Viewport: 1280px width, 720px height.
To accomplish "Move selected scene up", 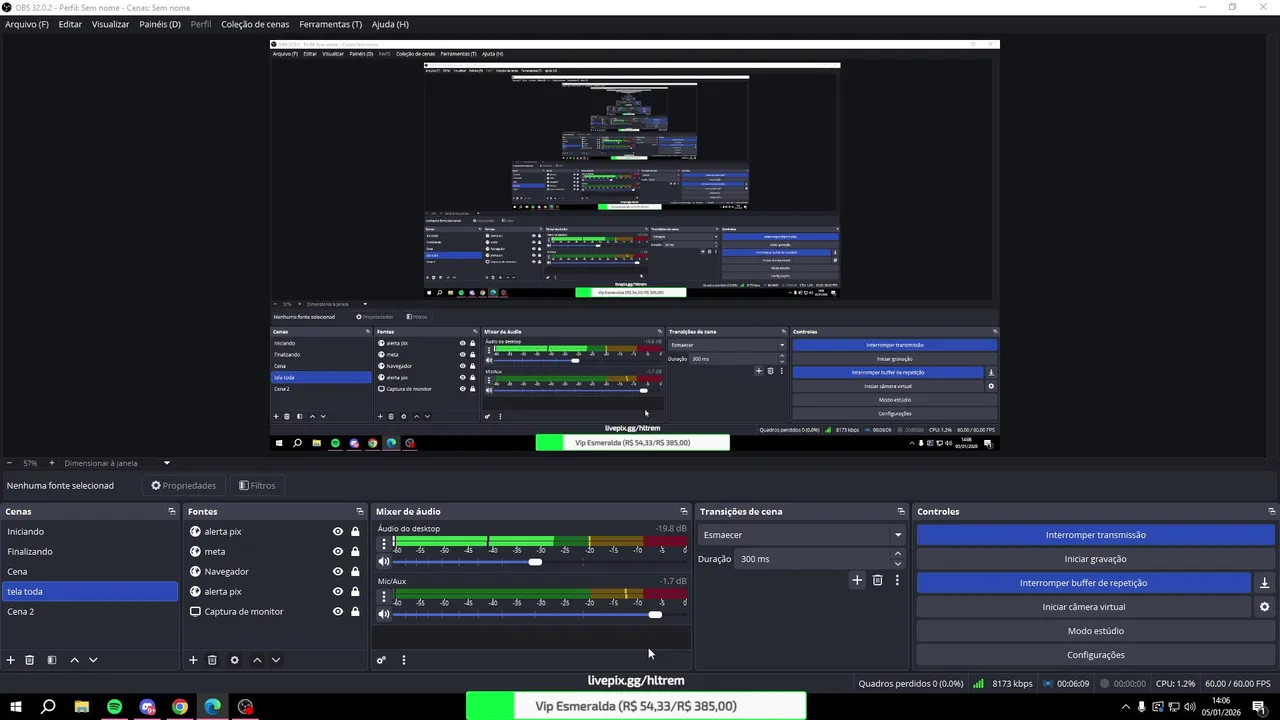I will click(74, 660).
